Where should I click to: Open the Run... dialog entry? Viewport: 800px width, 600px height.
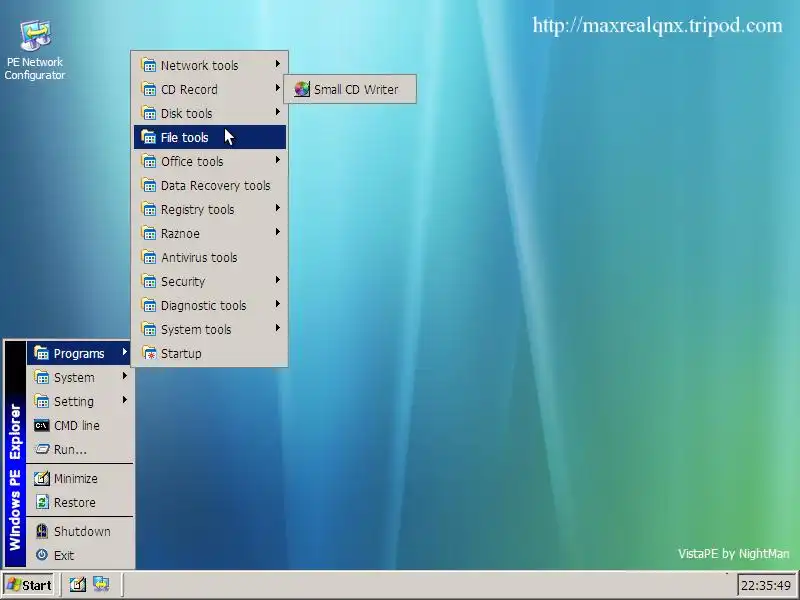(80, 449)
